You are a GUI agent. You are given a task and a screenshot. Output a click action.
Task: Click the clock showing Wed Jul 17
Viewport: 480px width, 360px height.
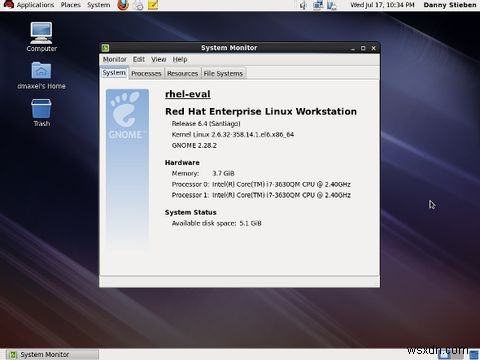[382, 5]
